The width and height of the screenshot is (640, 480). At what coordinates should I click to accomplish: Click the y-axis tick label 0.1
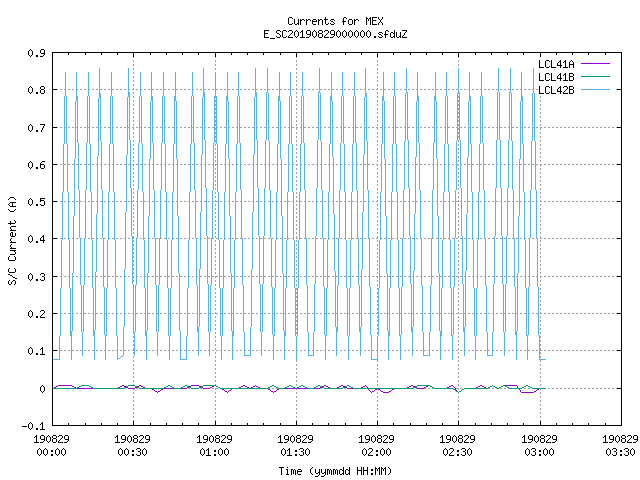click(x=36, y=351)
